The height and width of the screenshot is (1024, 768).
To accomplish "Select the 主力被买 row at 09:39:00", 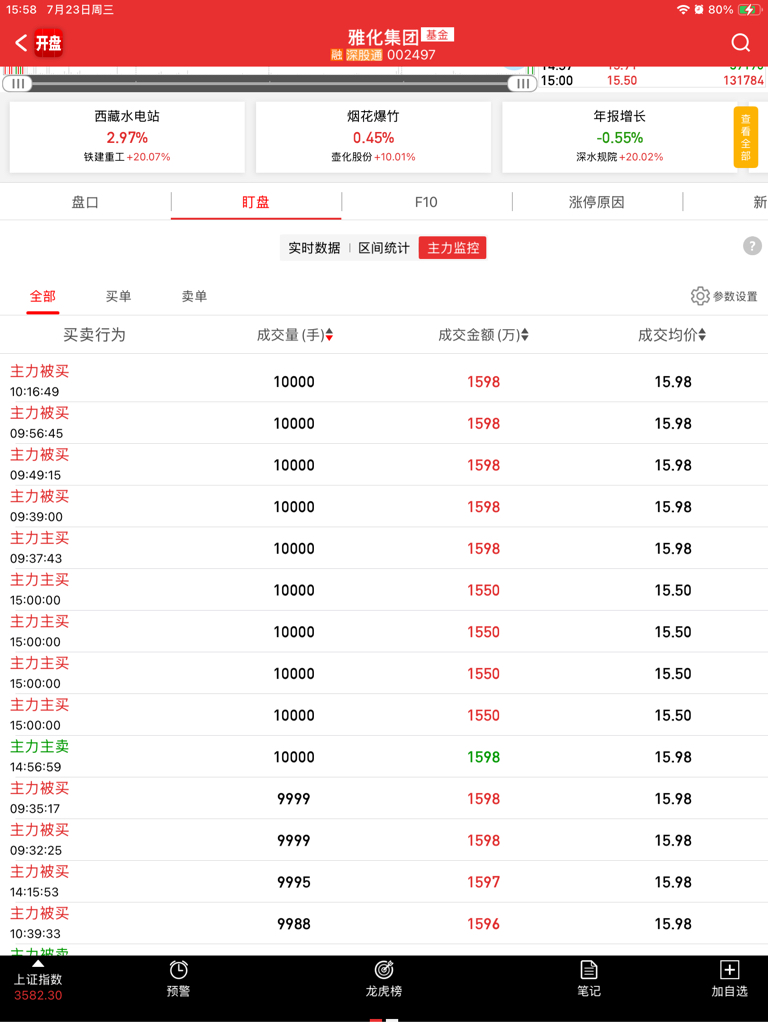I will click(x=384, y=507).
